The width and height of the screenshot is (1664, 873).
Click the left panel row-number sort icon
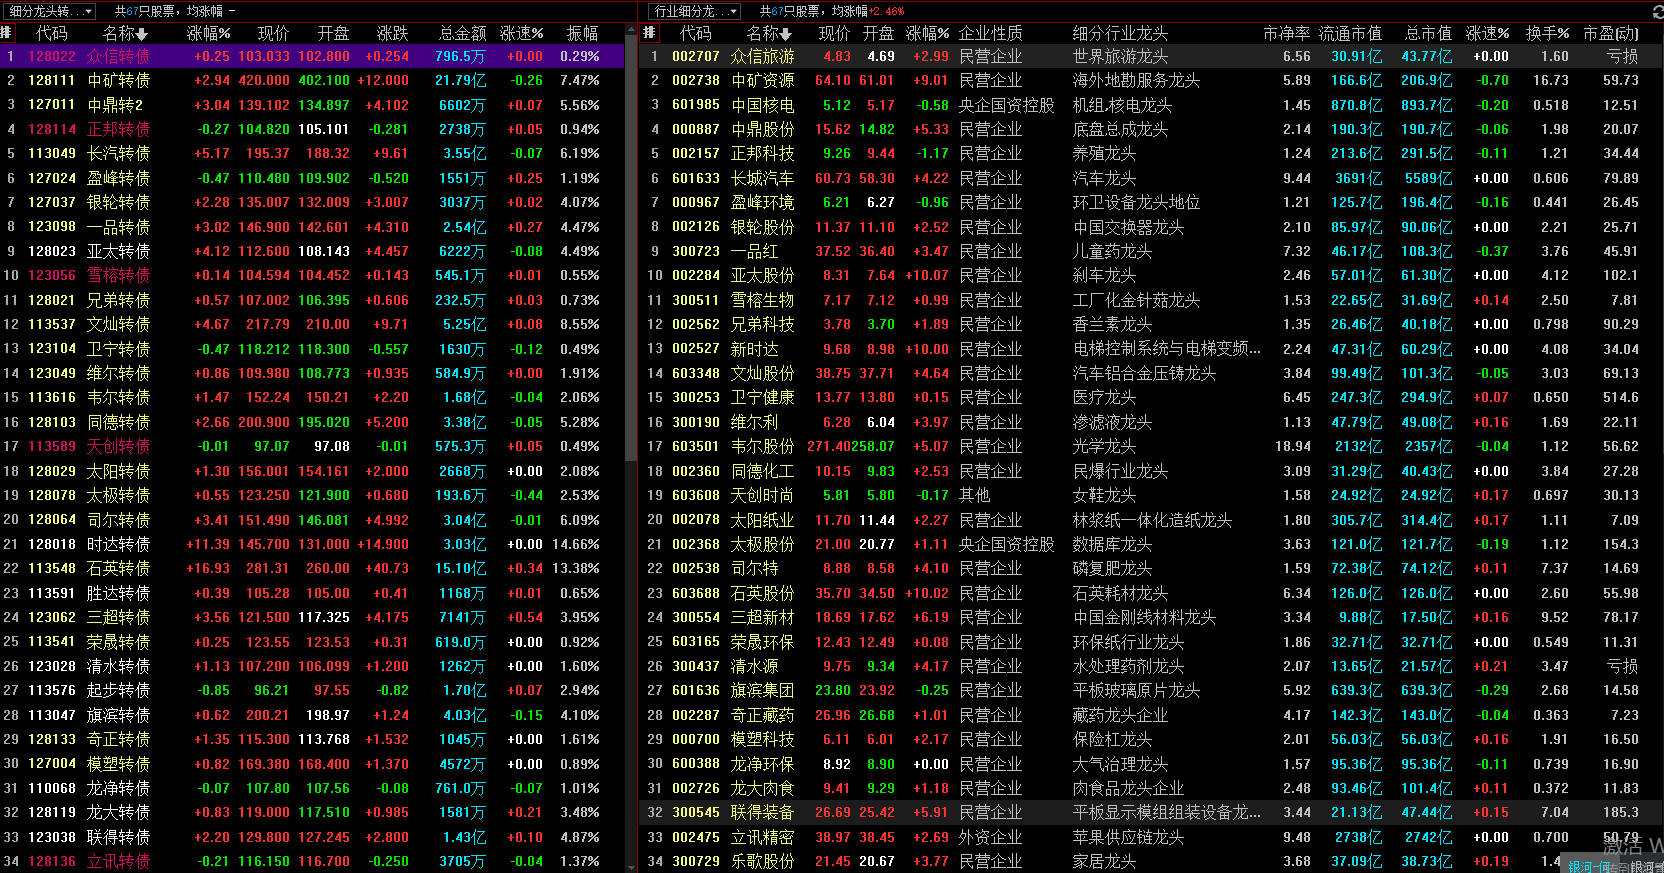(x=8, y=33)
